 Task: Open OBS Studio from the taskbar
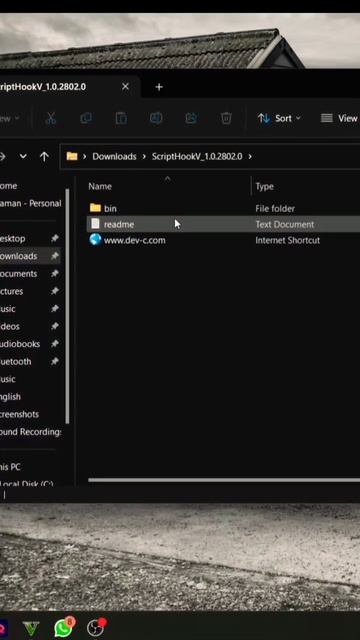click(96, 628)
